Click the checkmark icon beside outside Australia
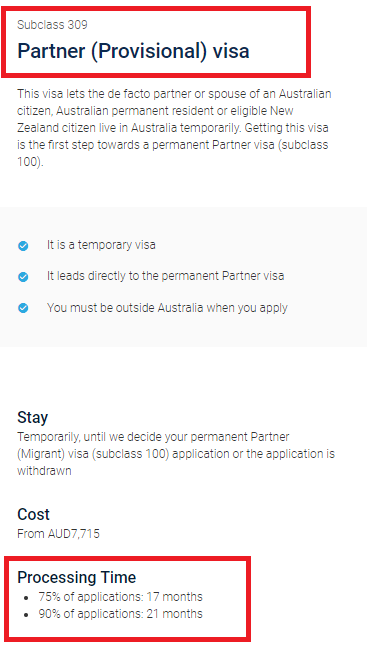Image resolution: width=367 pixels, height=647 pixels. (x=23, y=308)
